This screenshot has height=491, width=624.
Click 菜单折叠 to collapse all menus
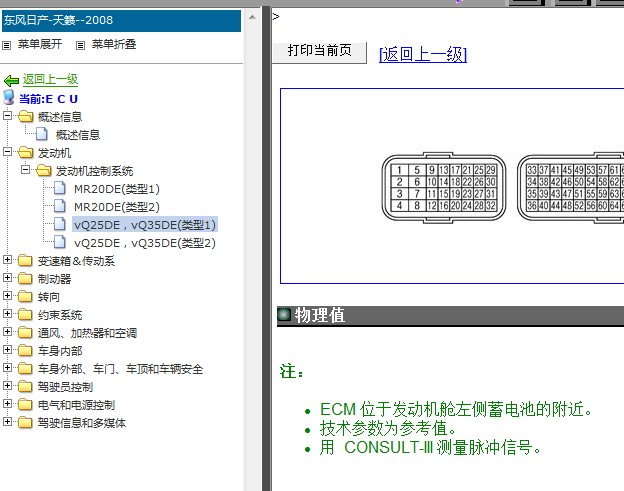point(114,44)
